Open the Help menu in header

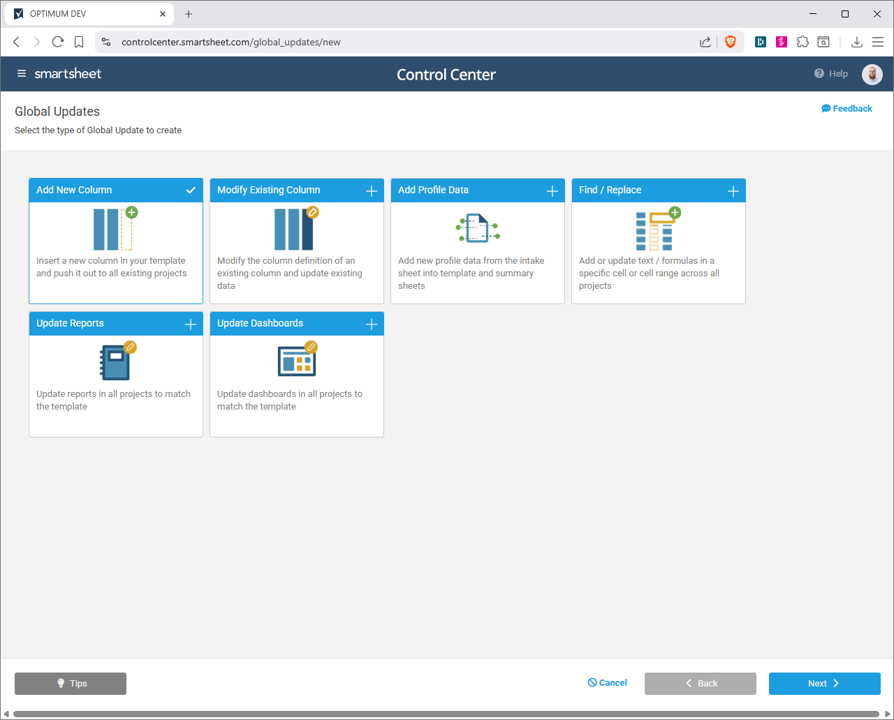coord(831,74)
